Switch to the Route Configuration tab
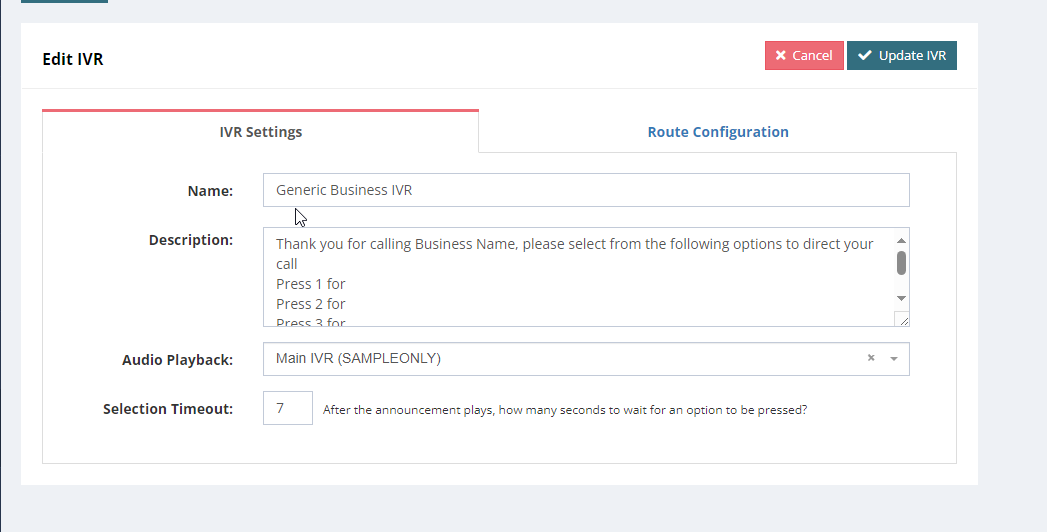 (x=717, y=132)
